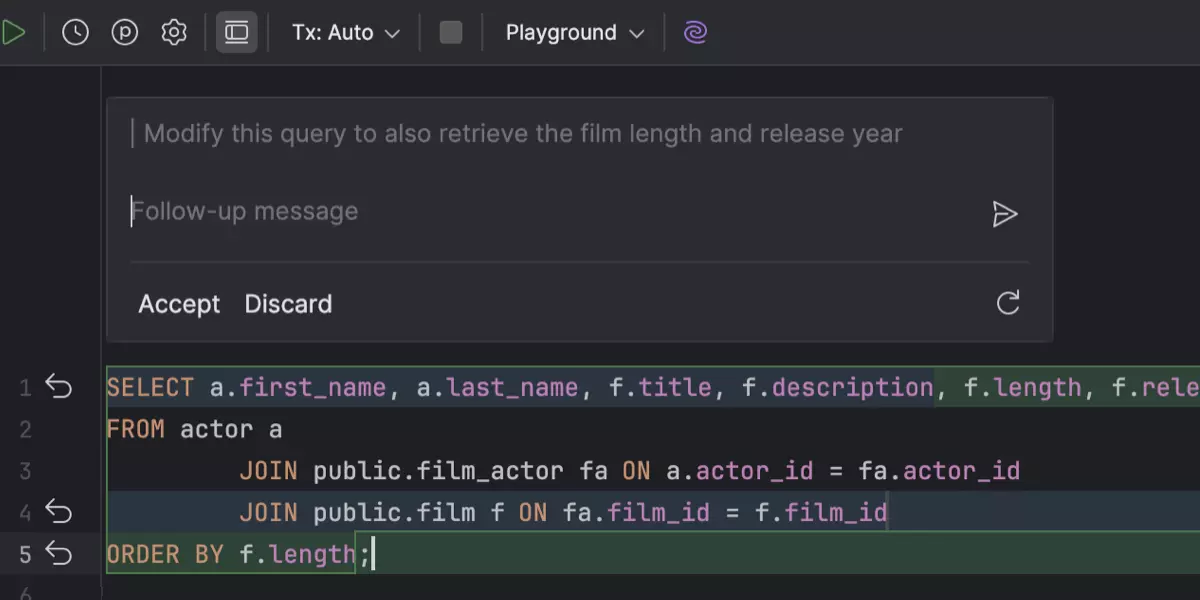Click the purple AI Assistant spiral icon

[695, 33]
